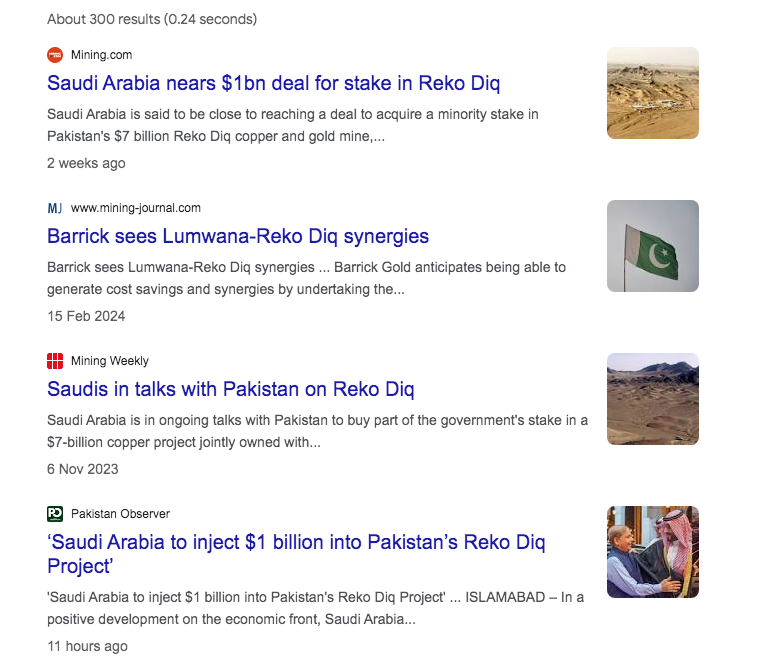Click 'About 300 results' stats text
Screen dimensions: 779x671
[152, 19]
